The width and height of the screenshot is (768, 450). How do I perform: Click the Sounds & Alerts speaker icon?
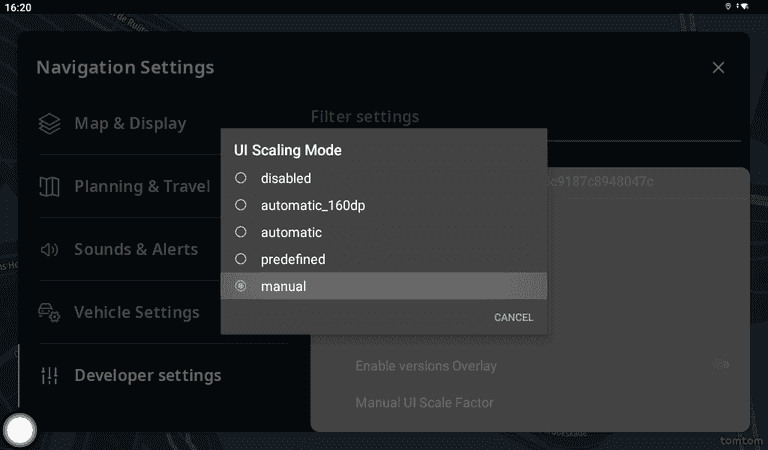click(50, 250)
